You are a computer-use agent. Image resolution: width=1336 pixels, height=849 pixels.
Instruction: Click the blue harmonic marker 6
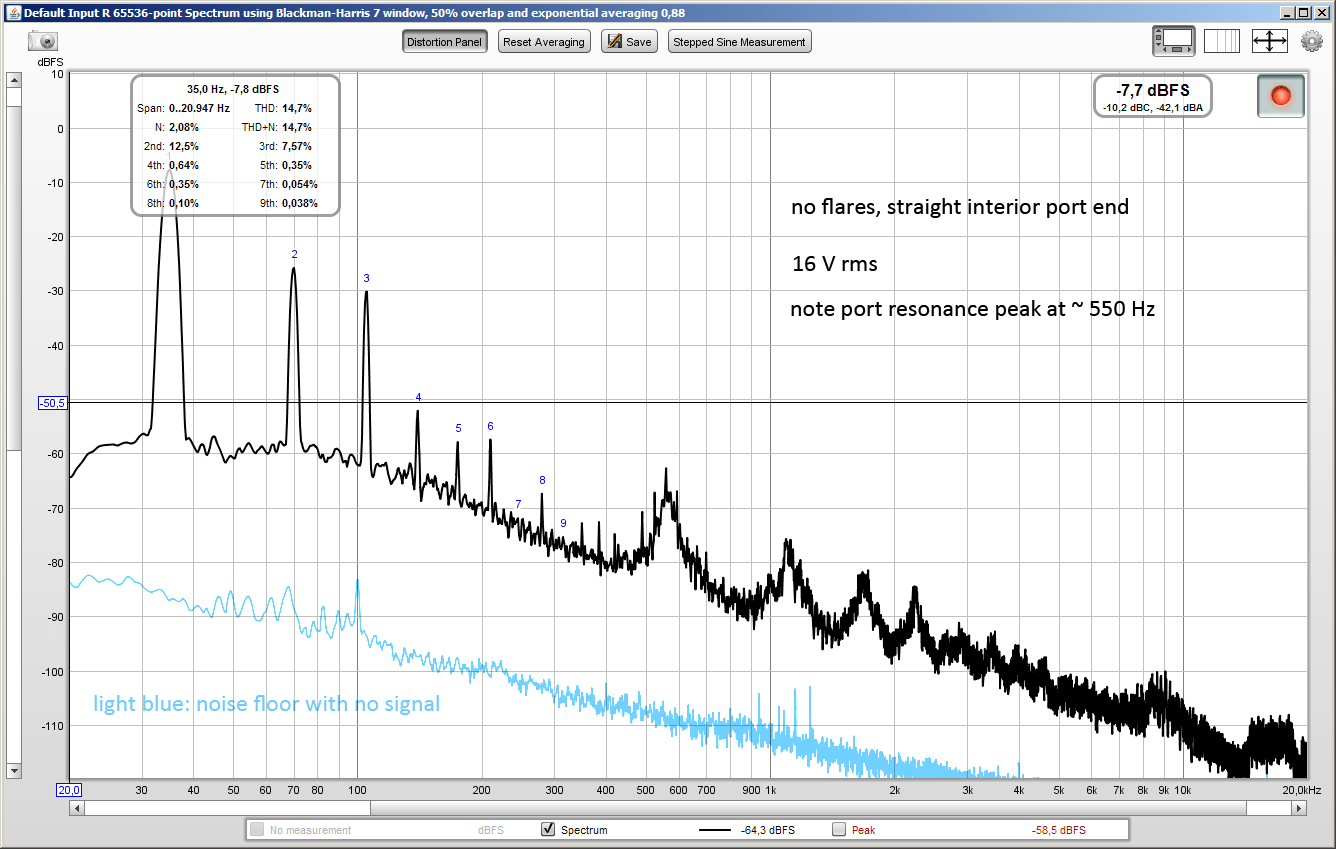click(490, 426)
